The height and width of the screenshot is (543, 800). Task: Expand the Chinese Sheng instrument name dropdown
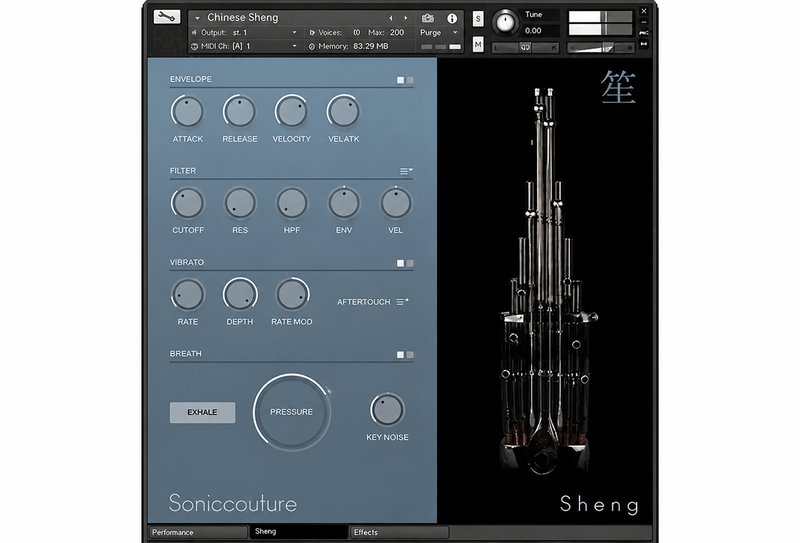point(197,18)
